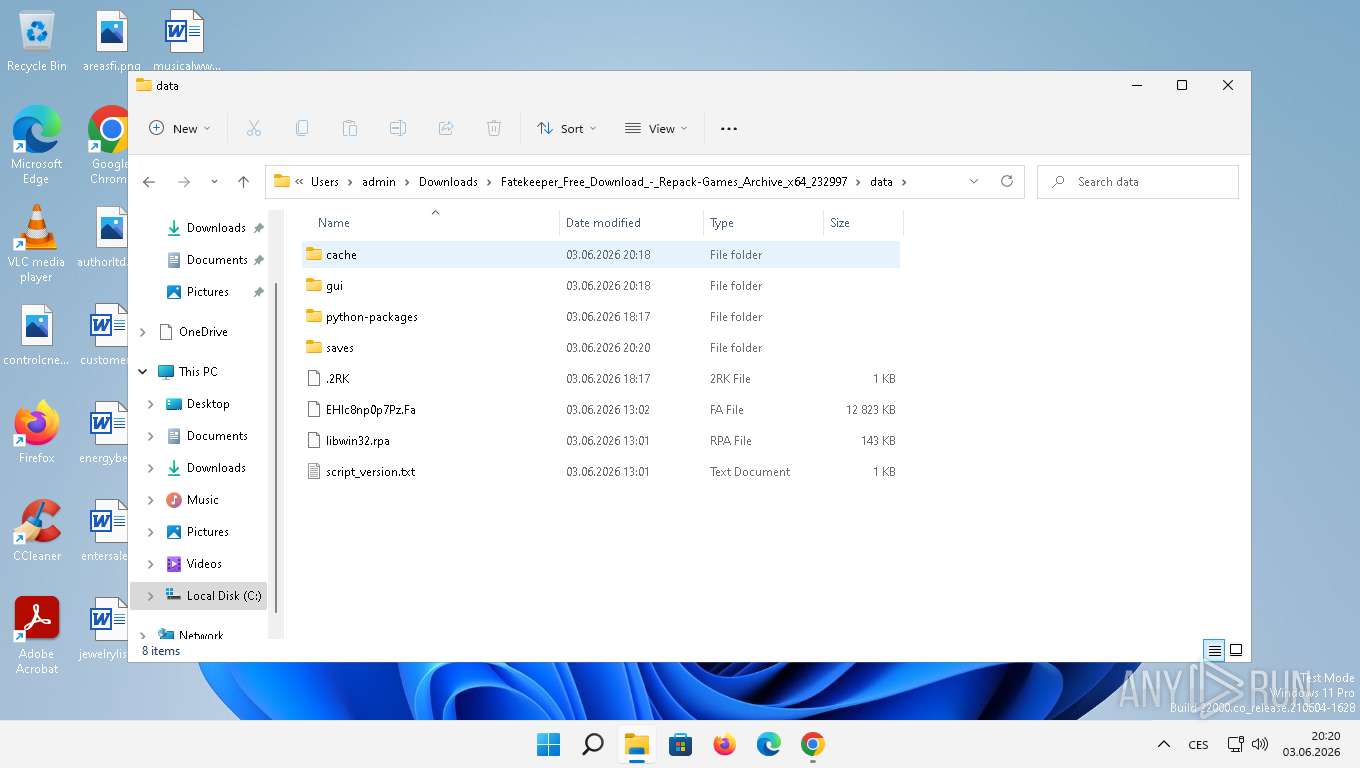Launch Chrome from the taskbar
This screenshot has height=768, width=1360.
(813, 744)
